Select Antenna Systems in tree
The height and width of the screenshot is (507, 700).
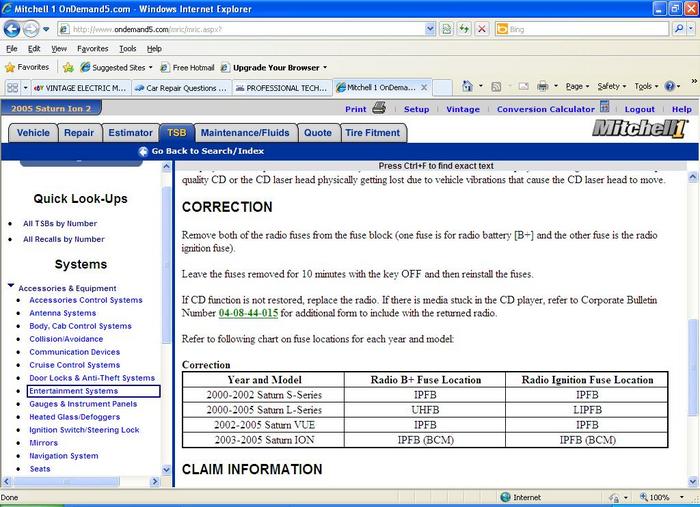pos(62,313)
